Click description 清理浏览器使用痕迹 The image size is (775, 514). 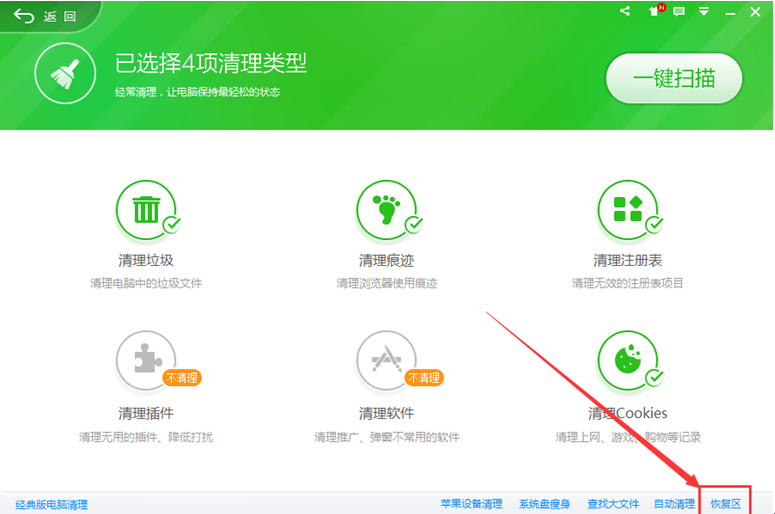click(387, 283)
